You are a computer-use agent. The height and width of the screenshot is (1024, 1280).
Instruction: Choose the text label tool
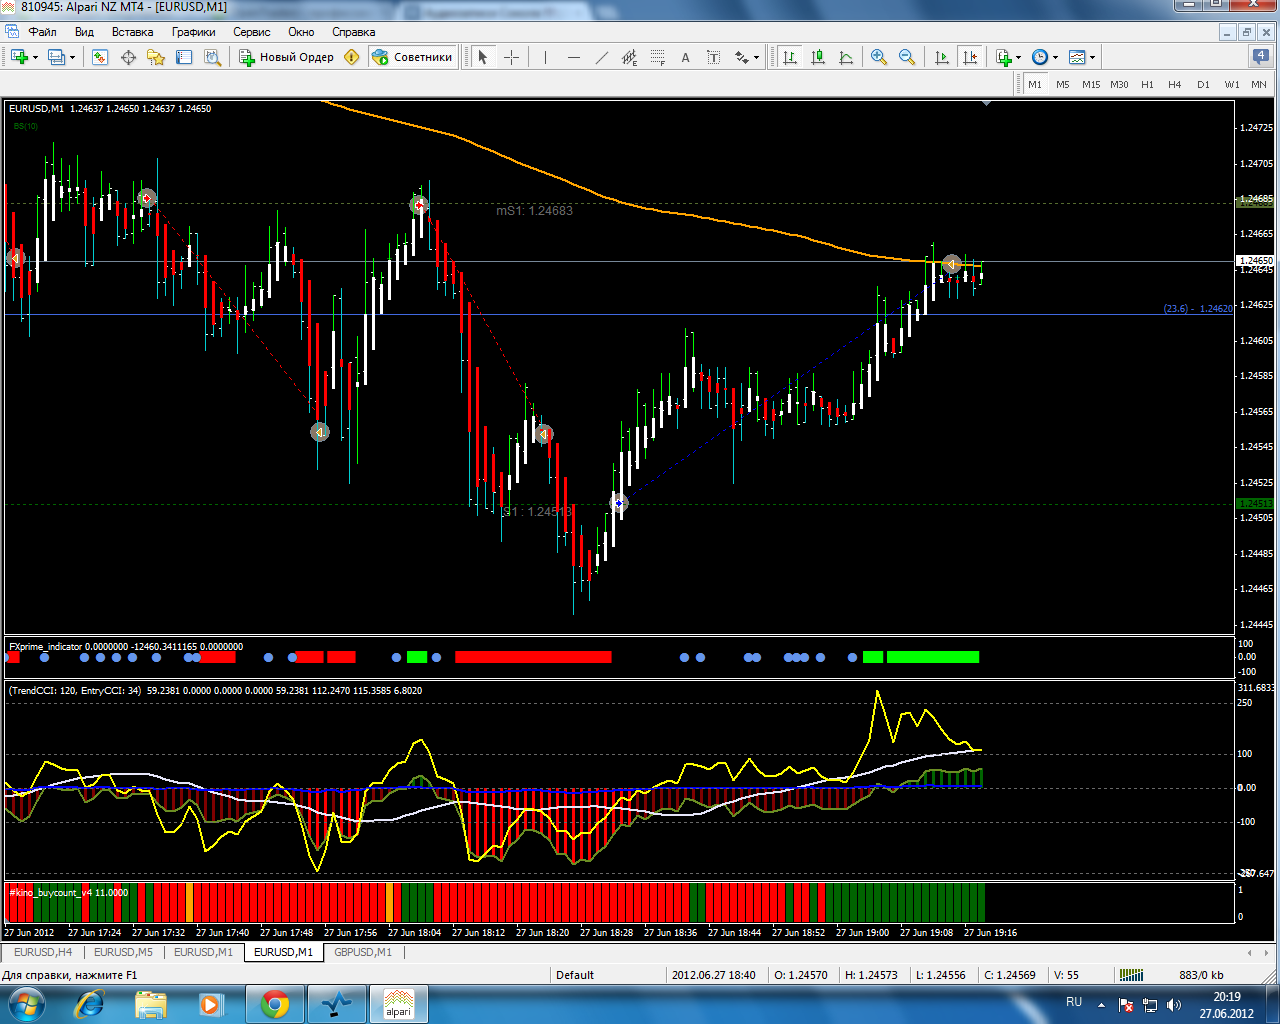click(x=685, y=57)
